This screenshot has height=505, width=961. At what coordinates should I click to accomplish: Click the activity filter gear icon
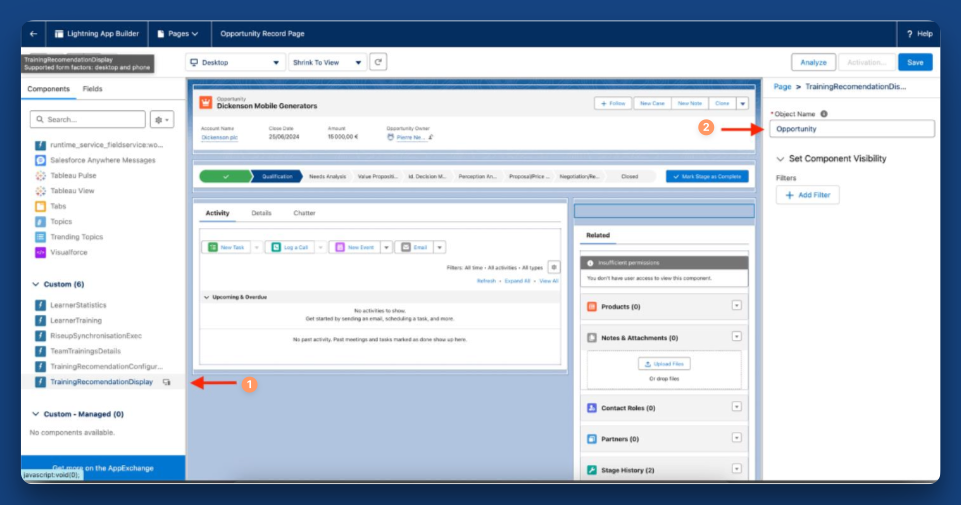pos(553,267)
